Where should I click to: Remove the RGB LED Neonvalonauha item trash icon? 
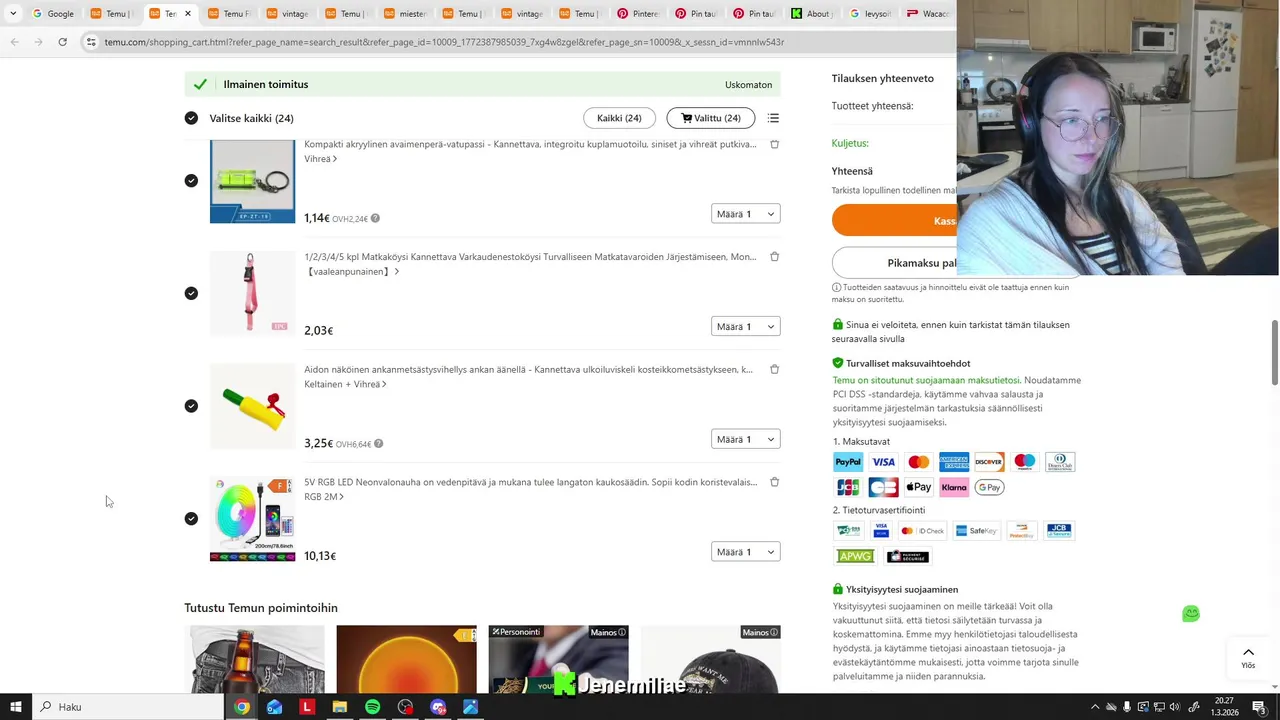[774, 482]
